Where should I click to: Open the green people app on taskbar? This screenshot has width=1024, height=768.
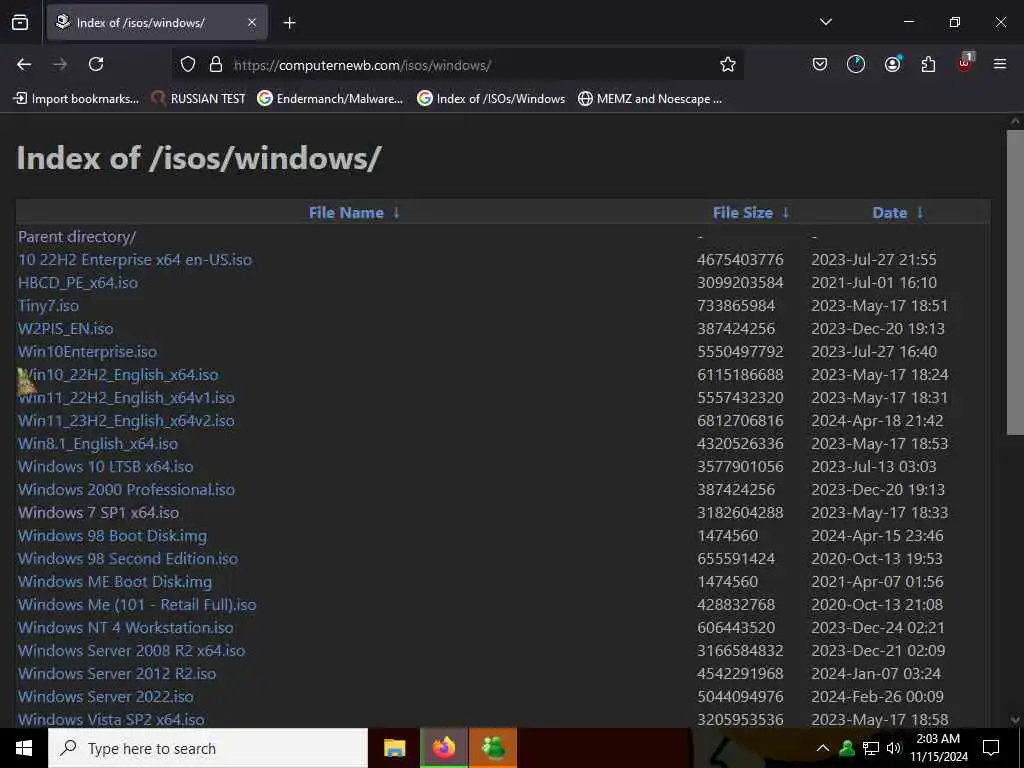click(x=493, y=748)
